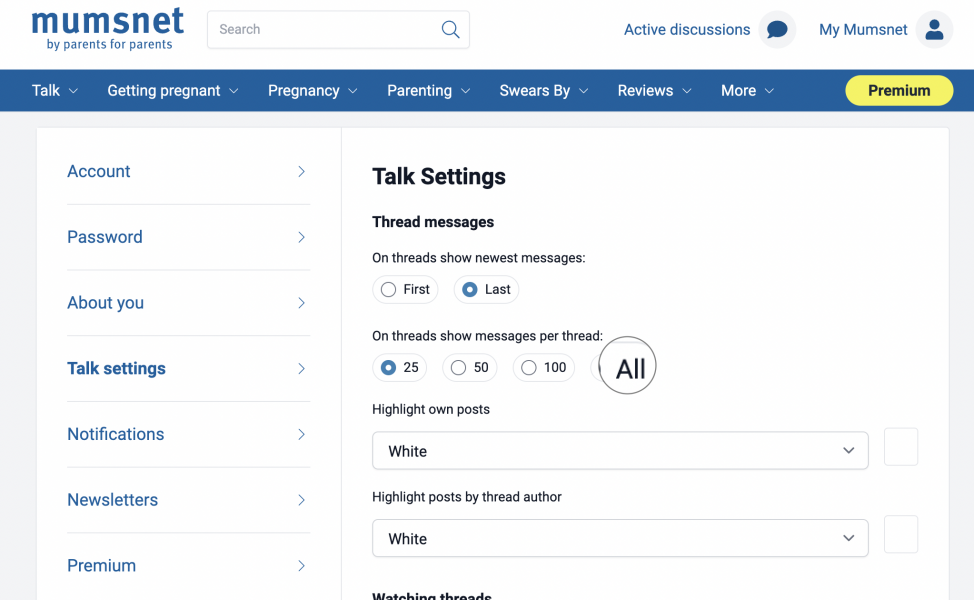Open Highlight own posts dropdown

(620, 451)
